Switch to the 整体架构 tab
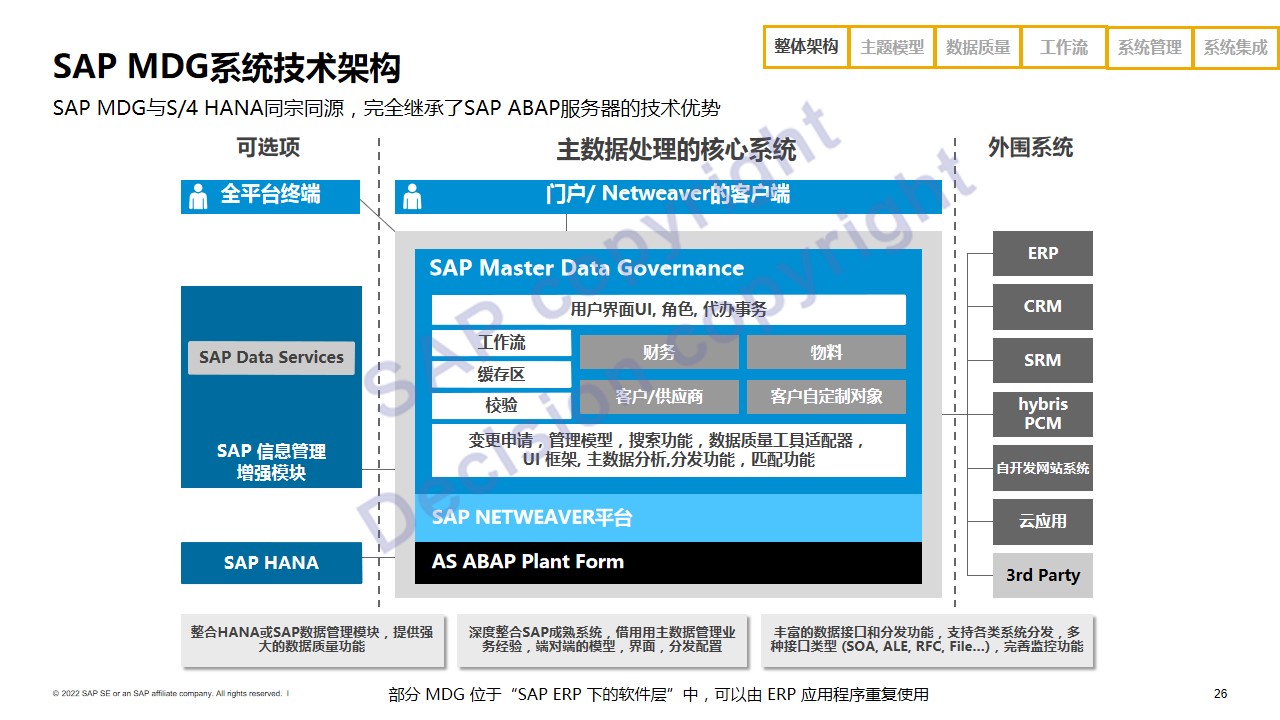1280x720 pixels. coord(806,47)
